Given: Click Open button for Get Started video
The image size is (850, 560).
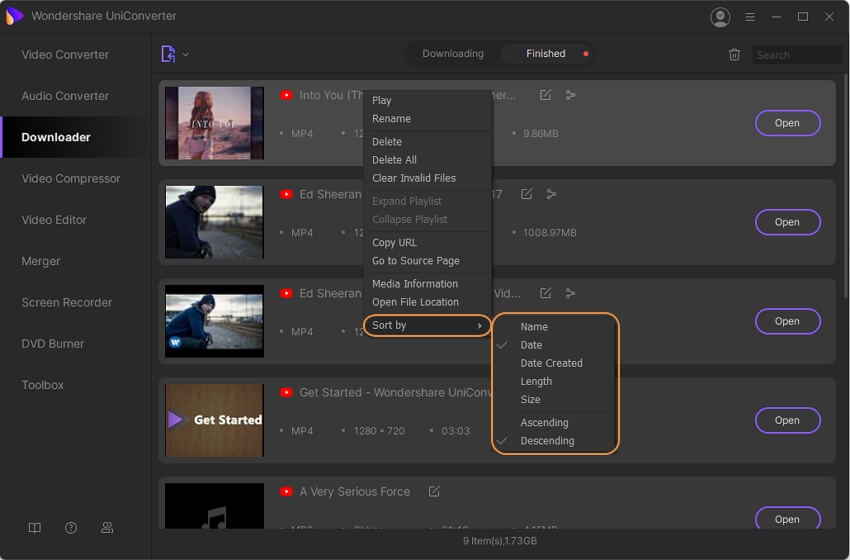Looking at the screenshot, I should click(x=787, y=420).
